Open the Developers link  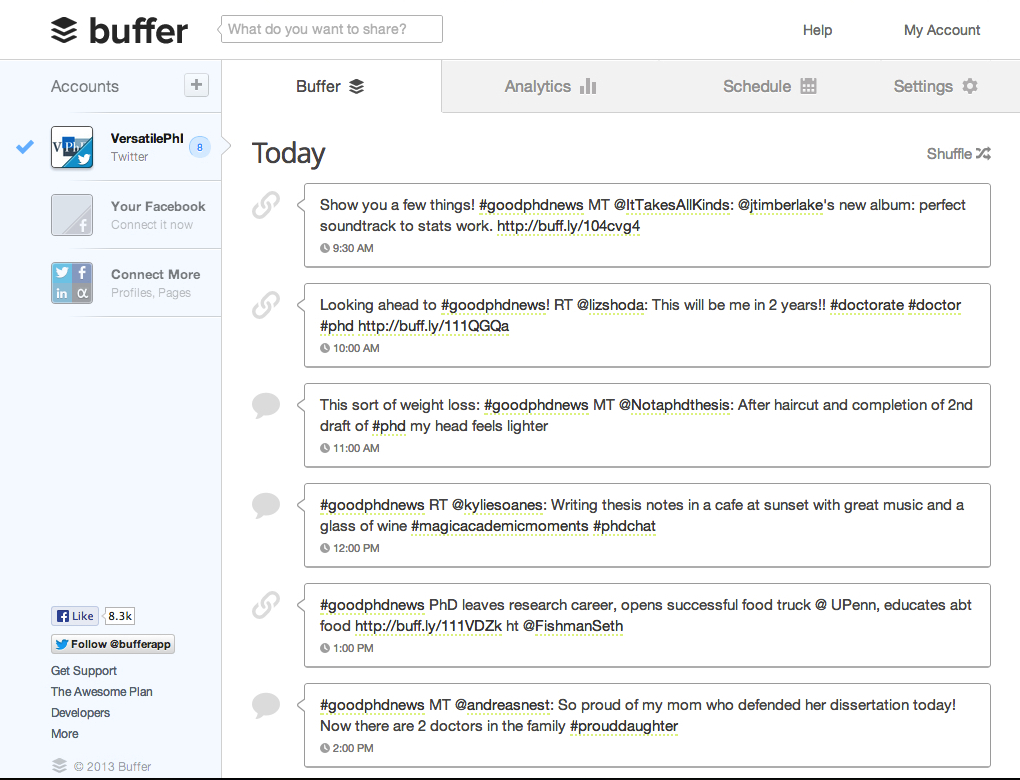pos(81,713)
